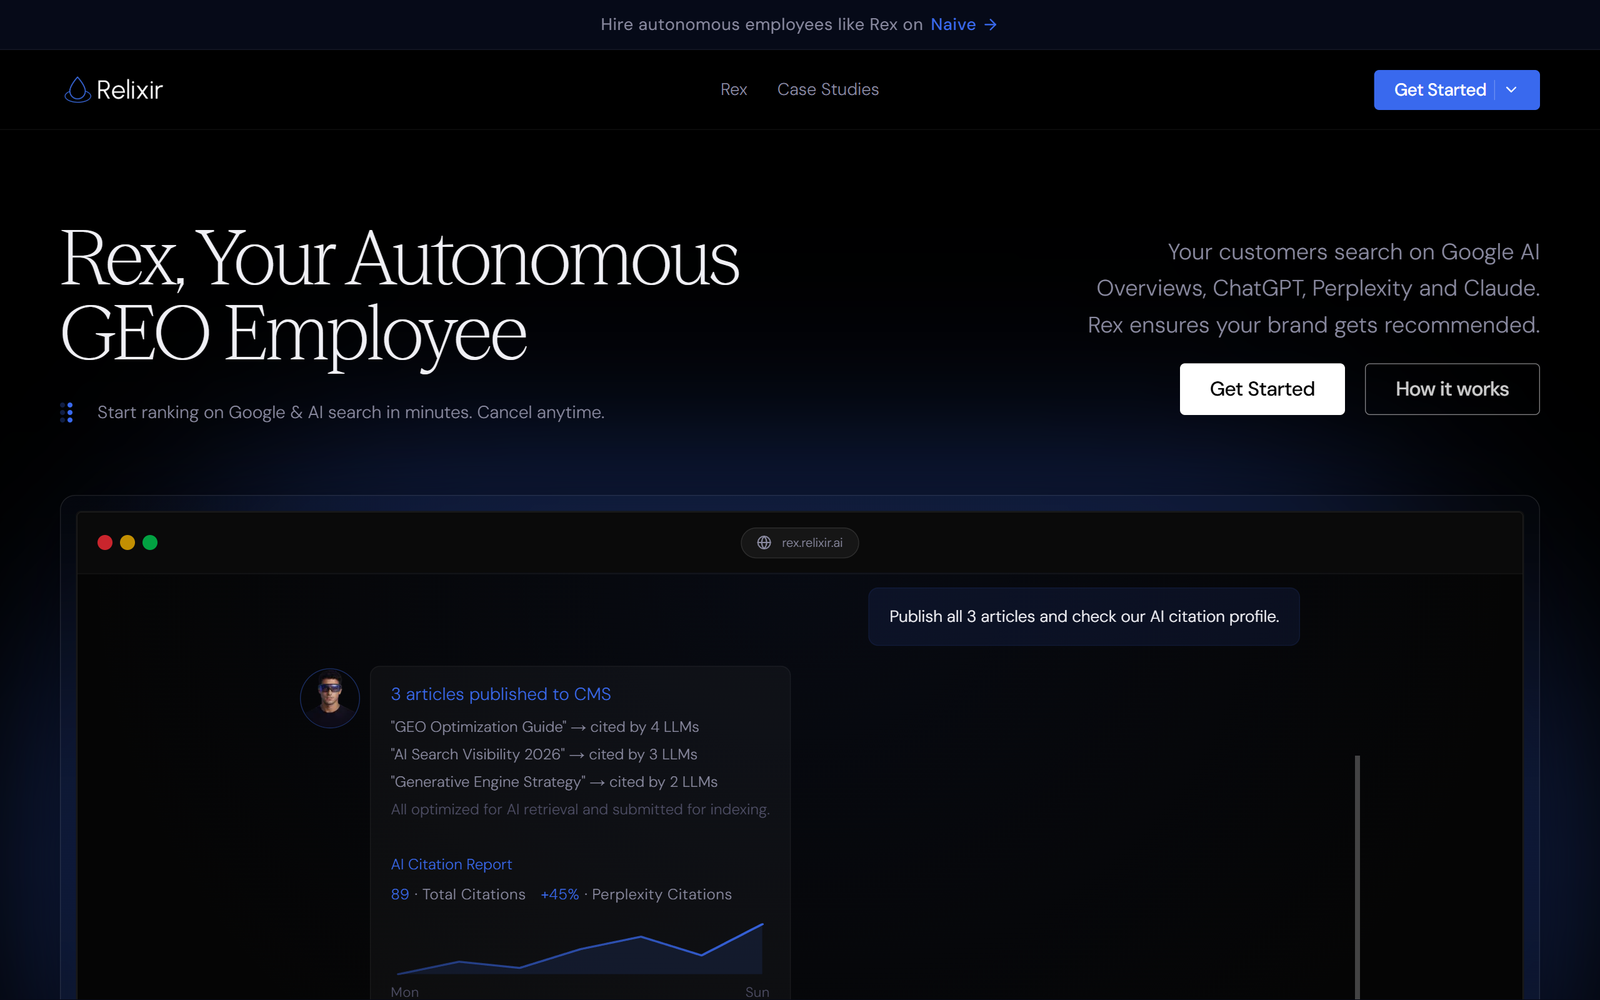The image size is (1600, 1000).
Task: Click the "AI Search Visibility 2026" row
Action: [x=544, y=754]
